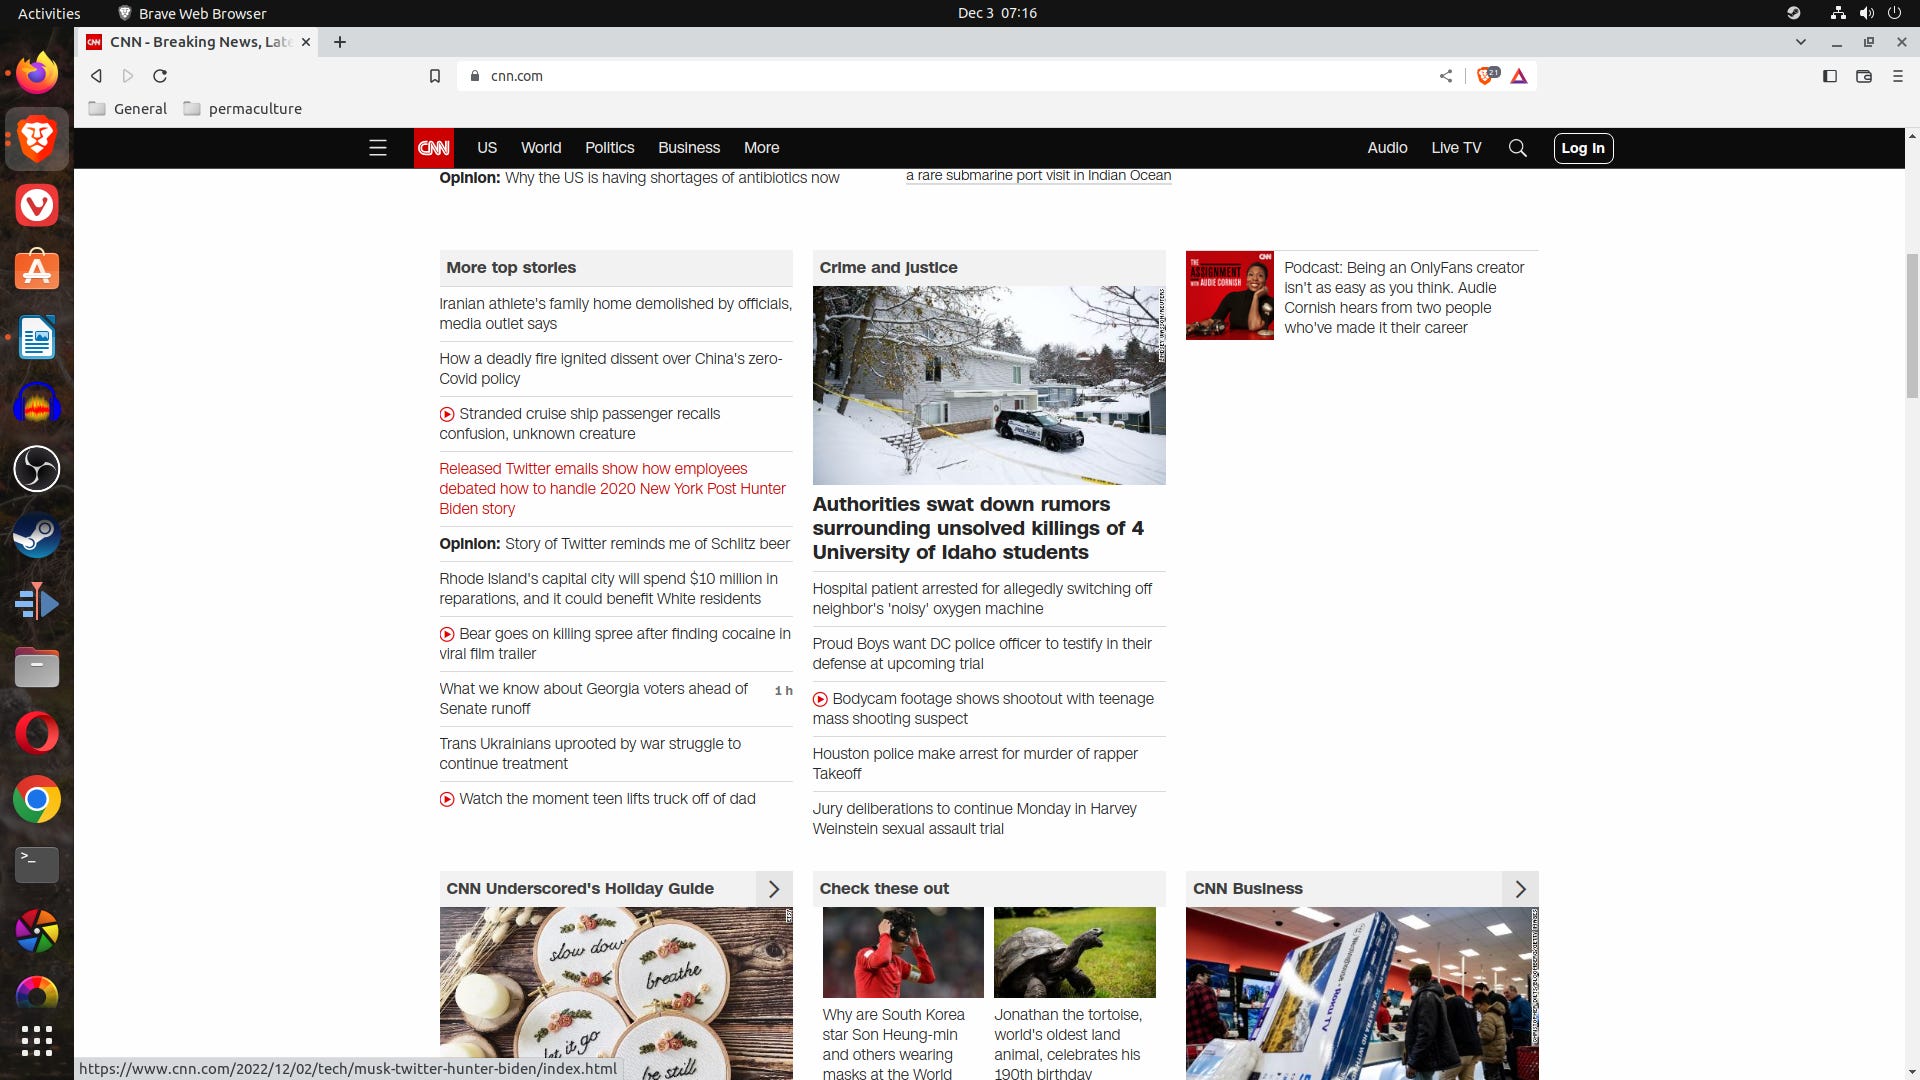This screenshot has width=1920, height=1080.
Task: Open the CNN hamburger menu
Action: coord(378,148)
